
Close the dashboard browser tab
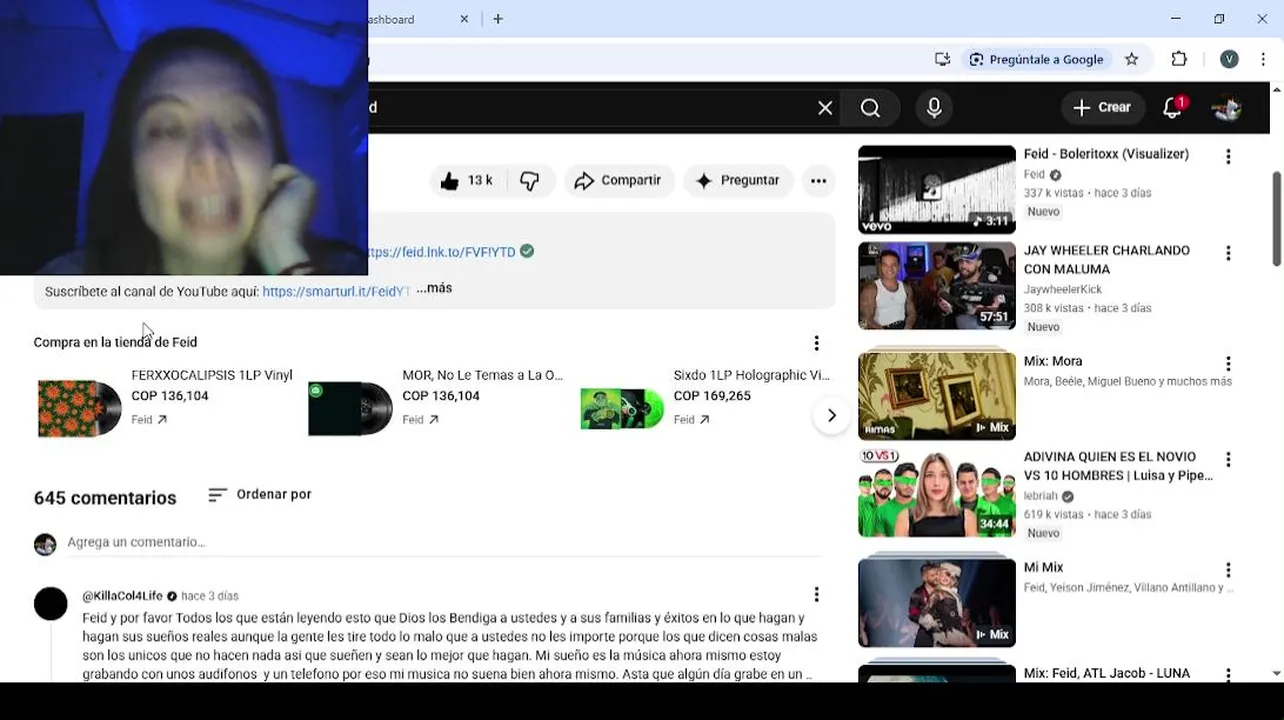[x=464, y=19]
